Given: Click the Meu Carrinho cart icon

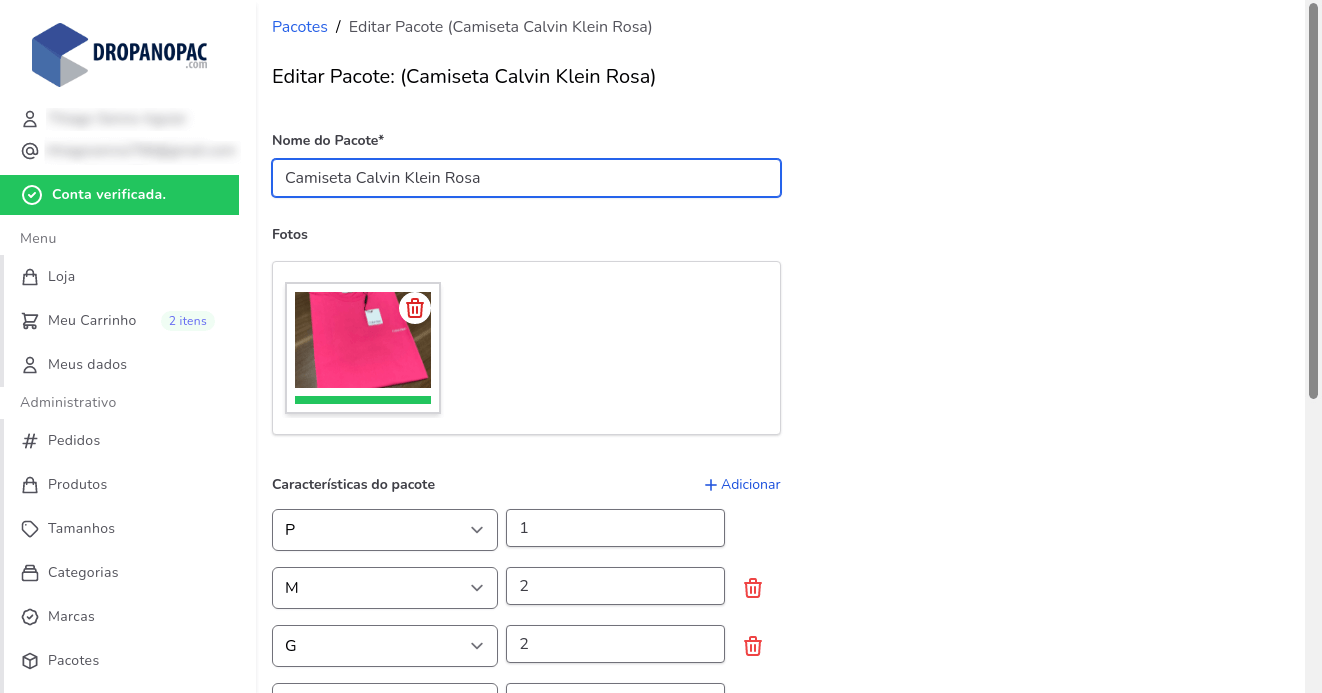Looking at the screenshot, I should 30,321.
